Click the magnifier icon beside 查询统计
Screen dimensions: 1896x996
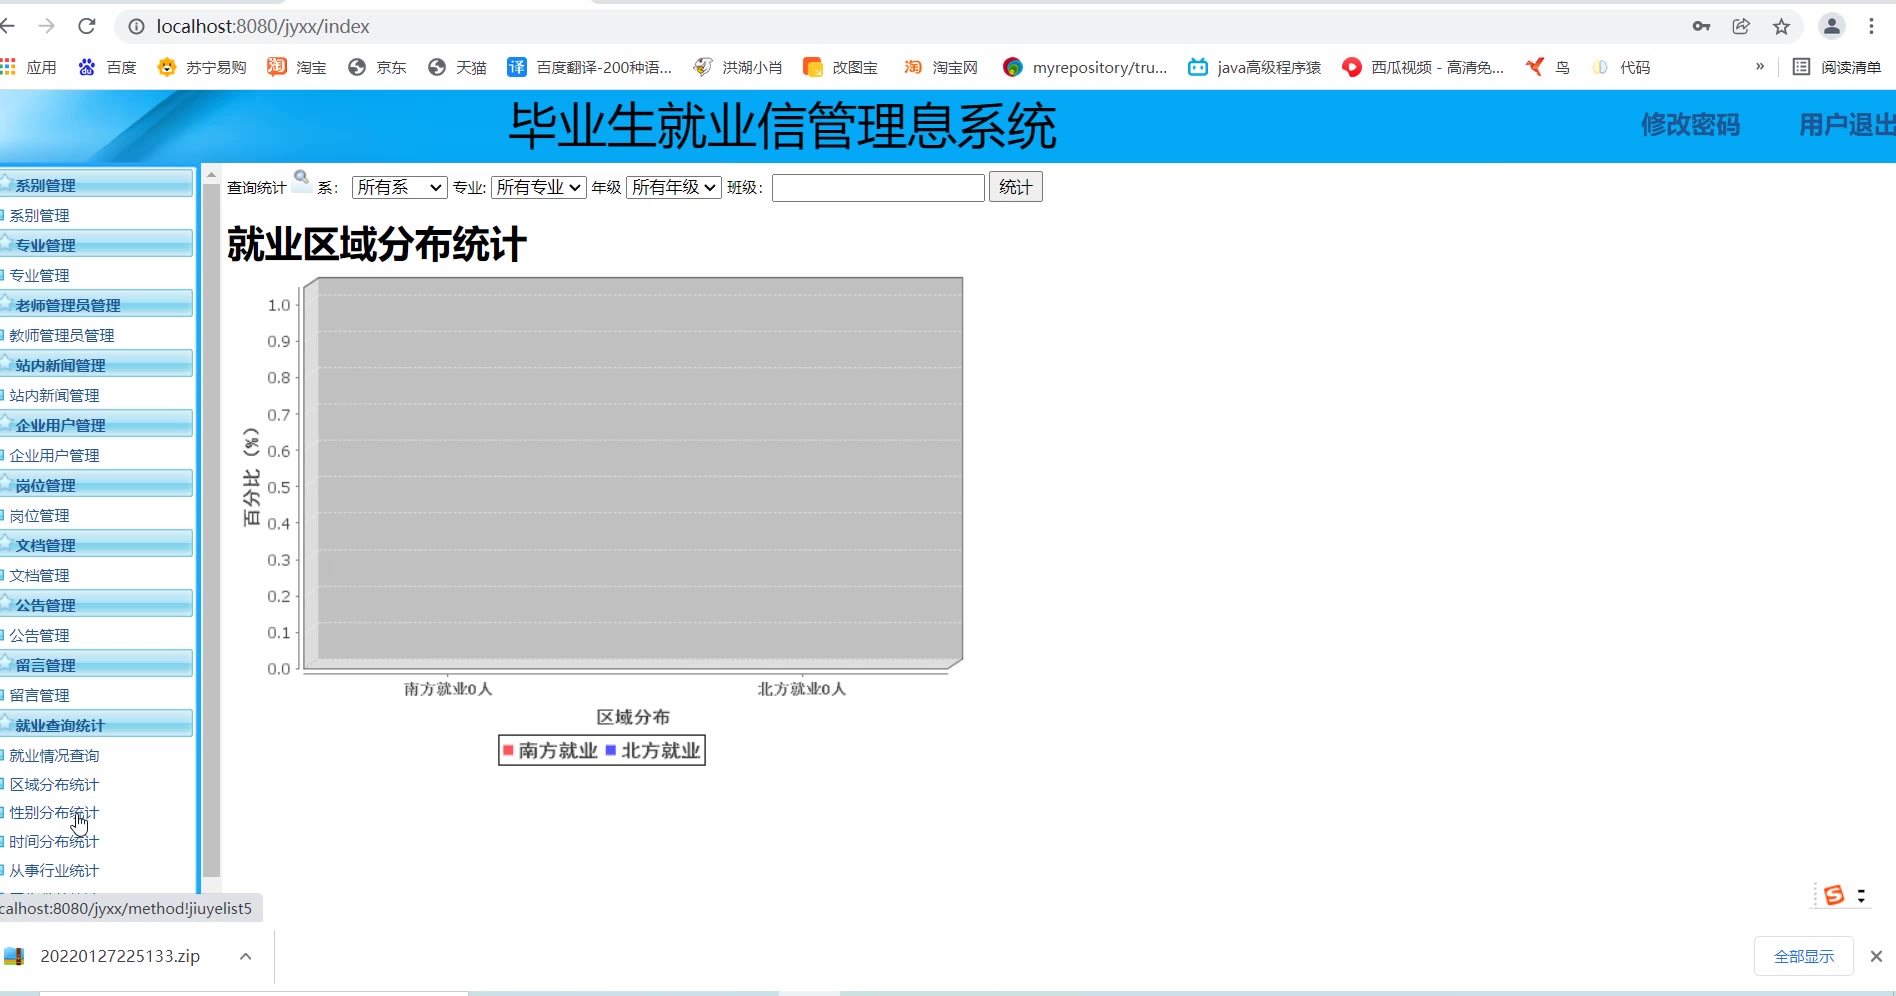(301, 180)
